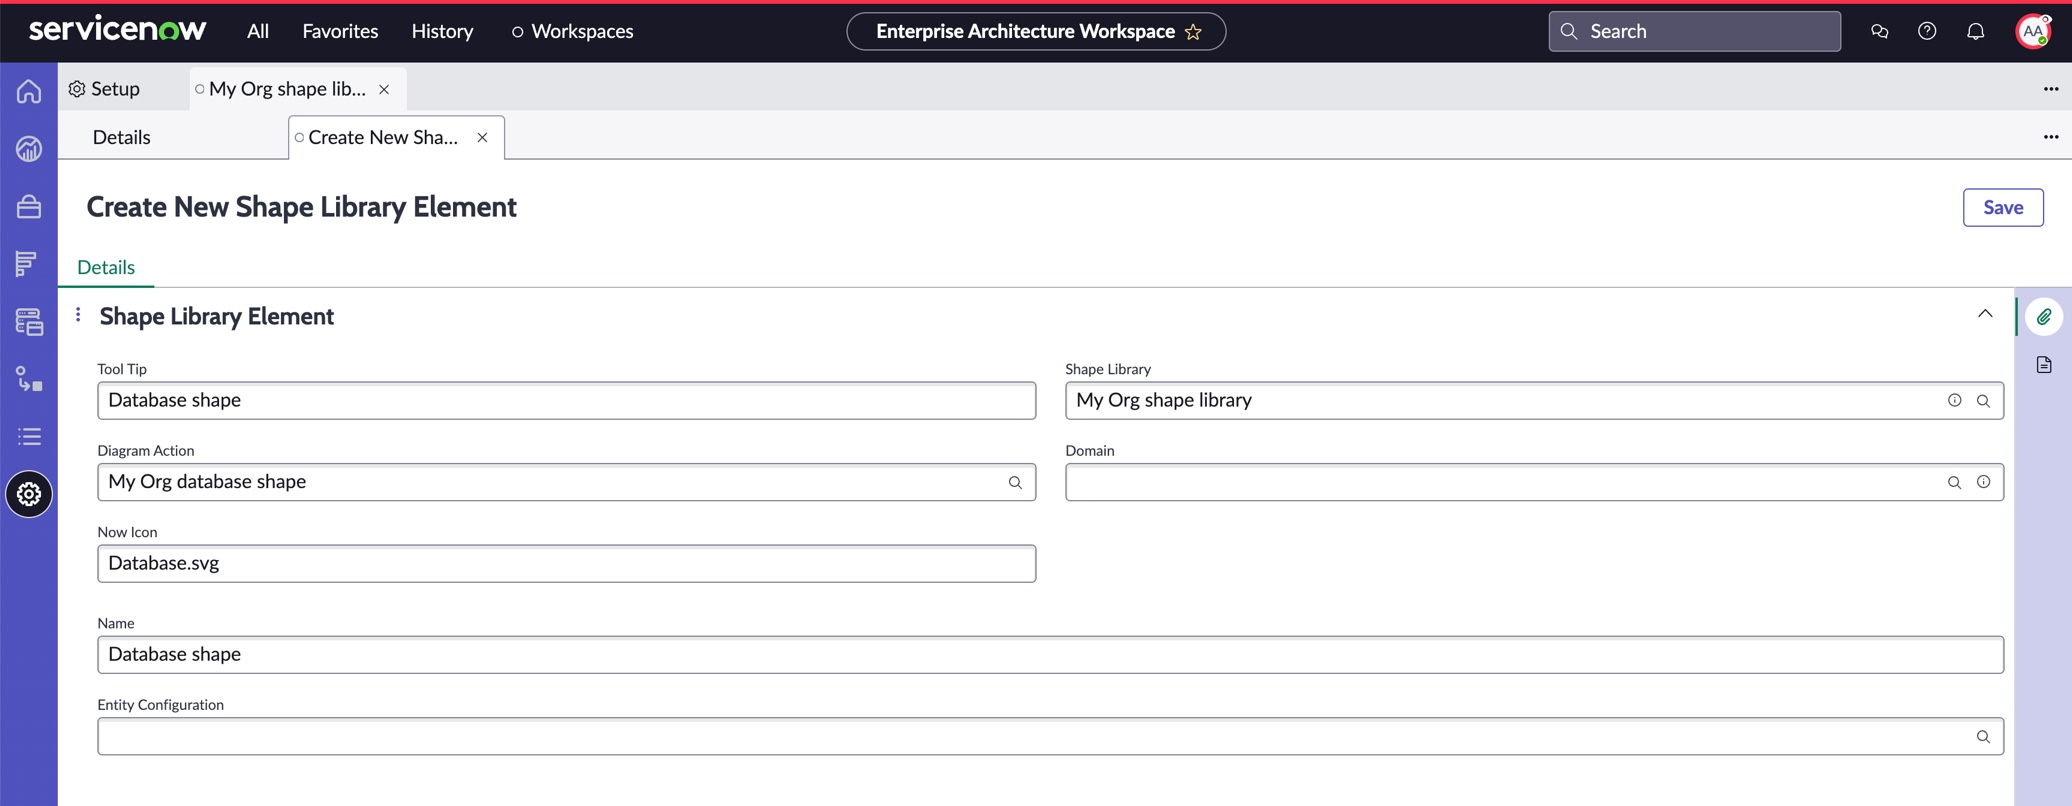Preview the Domain record info icon

point(1983,482)
